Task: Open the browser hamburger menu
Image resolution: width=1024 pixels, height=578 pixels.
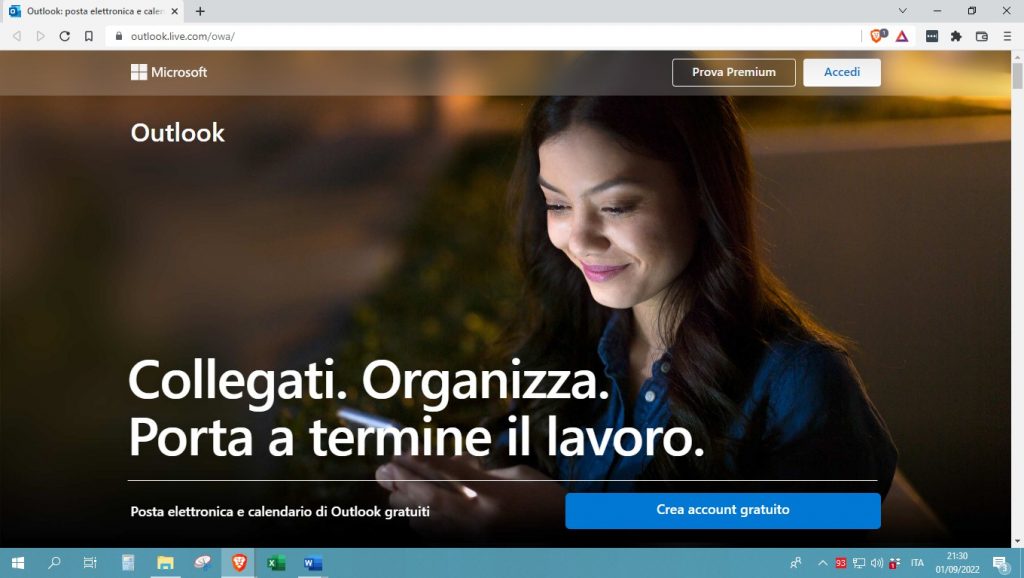Action: point(1008,36)
